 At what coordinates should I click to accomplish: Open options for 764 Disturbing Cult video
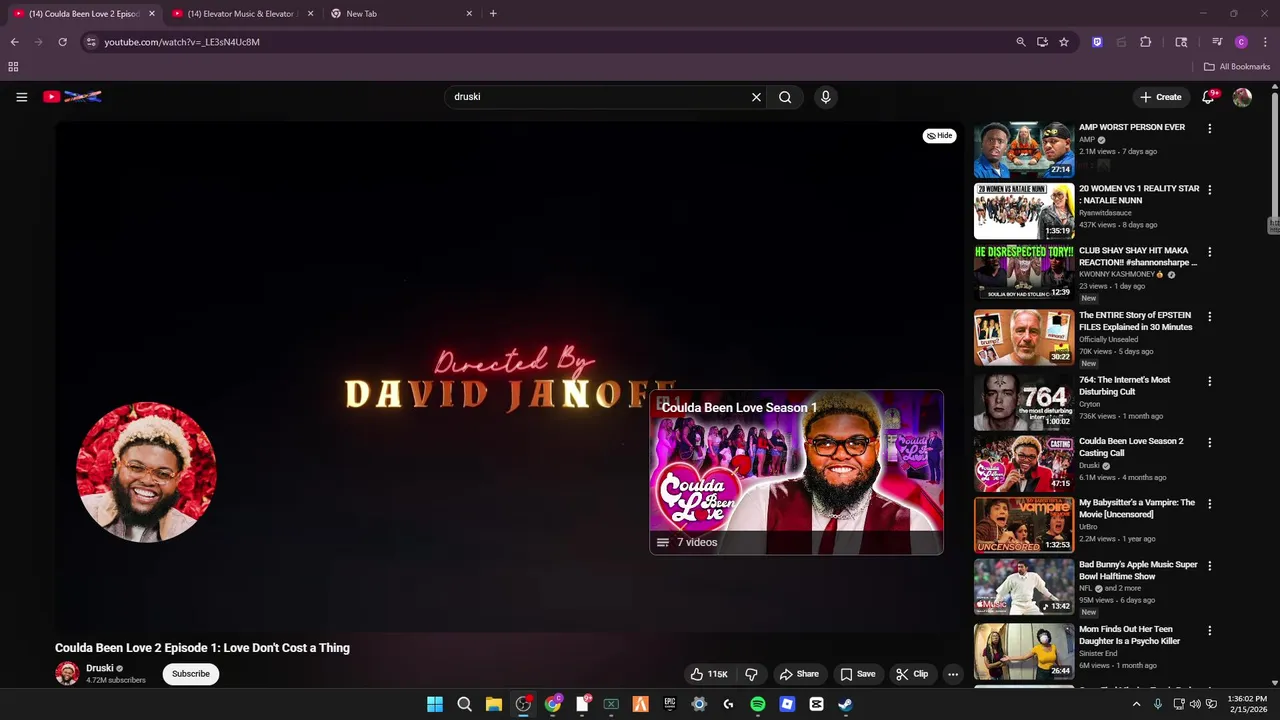[1210, 381]
